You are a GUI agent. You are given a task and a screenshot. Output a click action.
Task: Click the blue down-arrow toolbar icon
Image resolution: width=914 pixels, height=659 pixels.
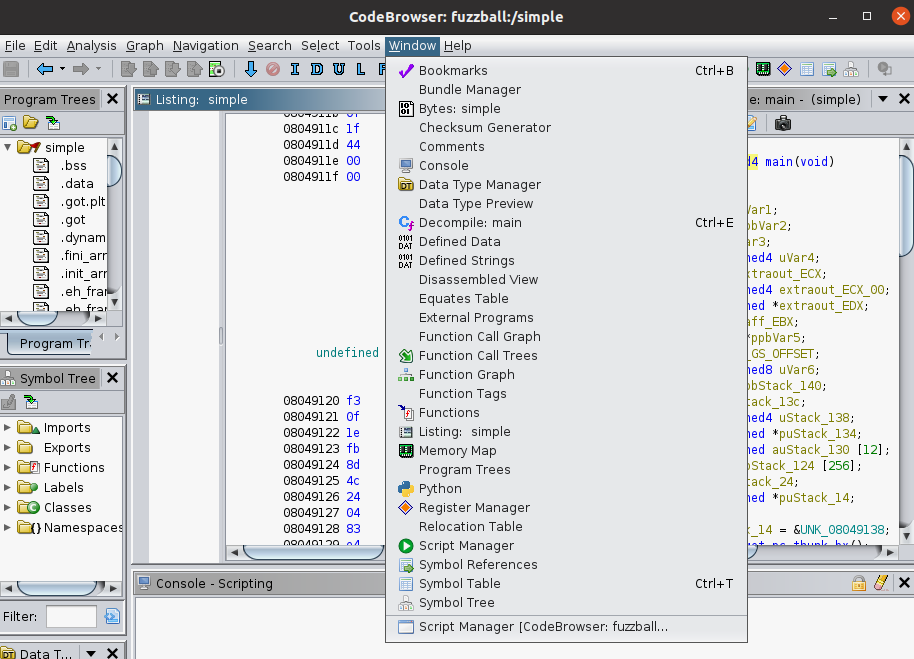point(251,69)
